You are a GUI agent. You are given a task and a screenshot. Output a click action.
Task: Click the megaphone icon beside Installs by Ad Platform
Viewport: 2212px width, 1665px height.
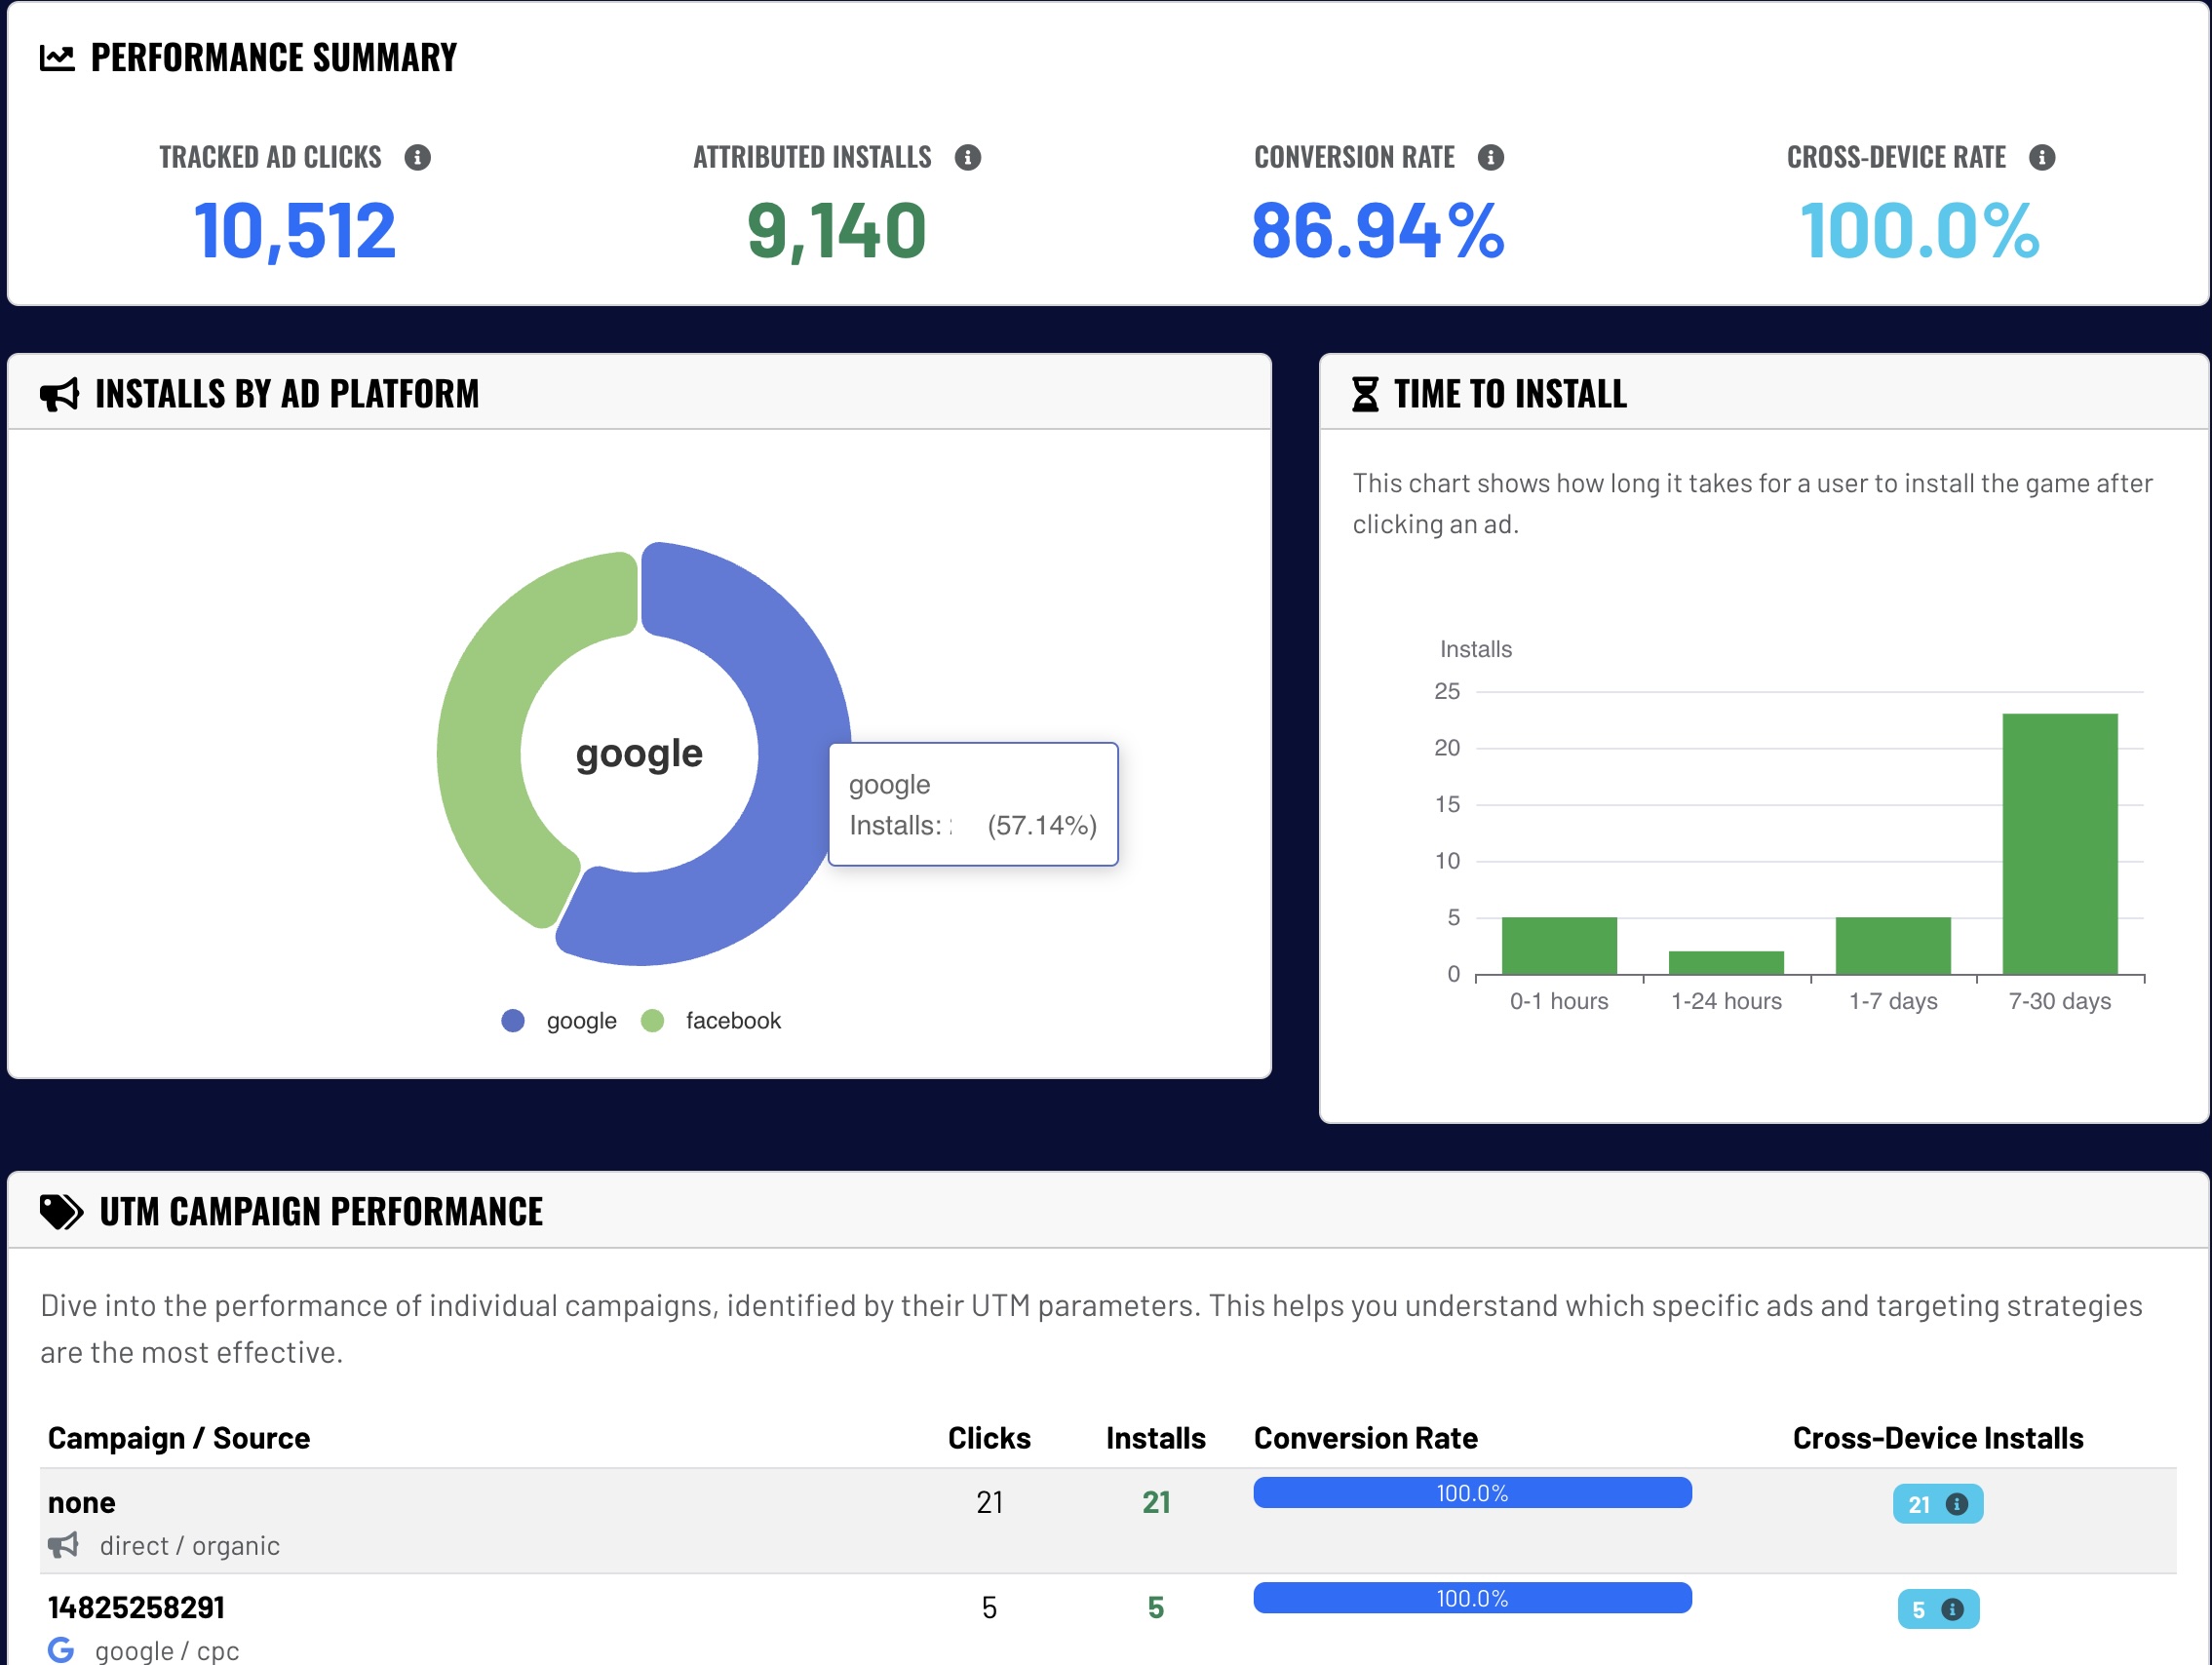pyautogui.click(x=60, y=393)
